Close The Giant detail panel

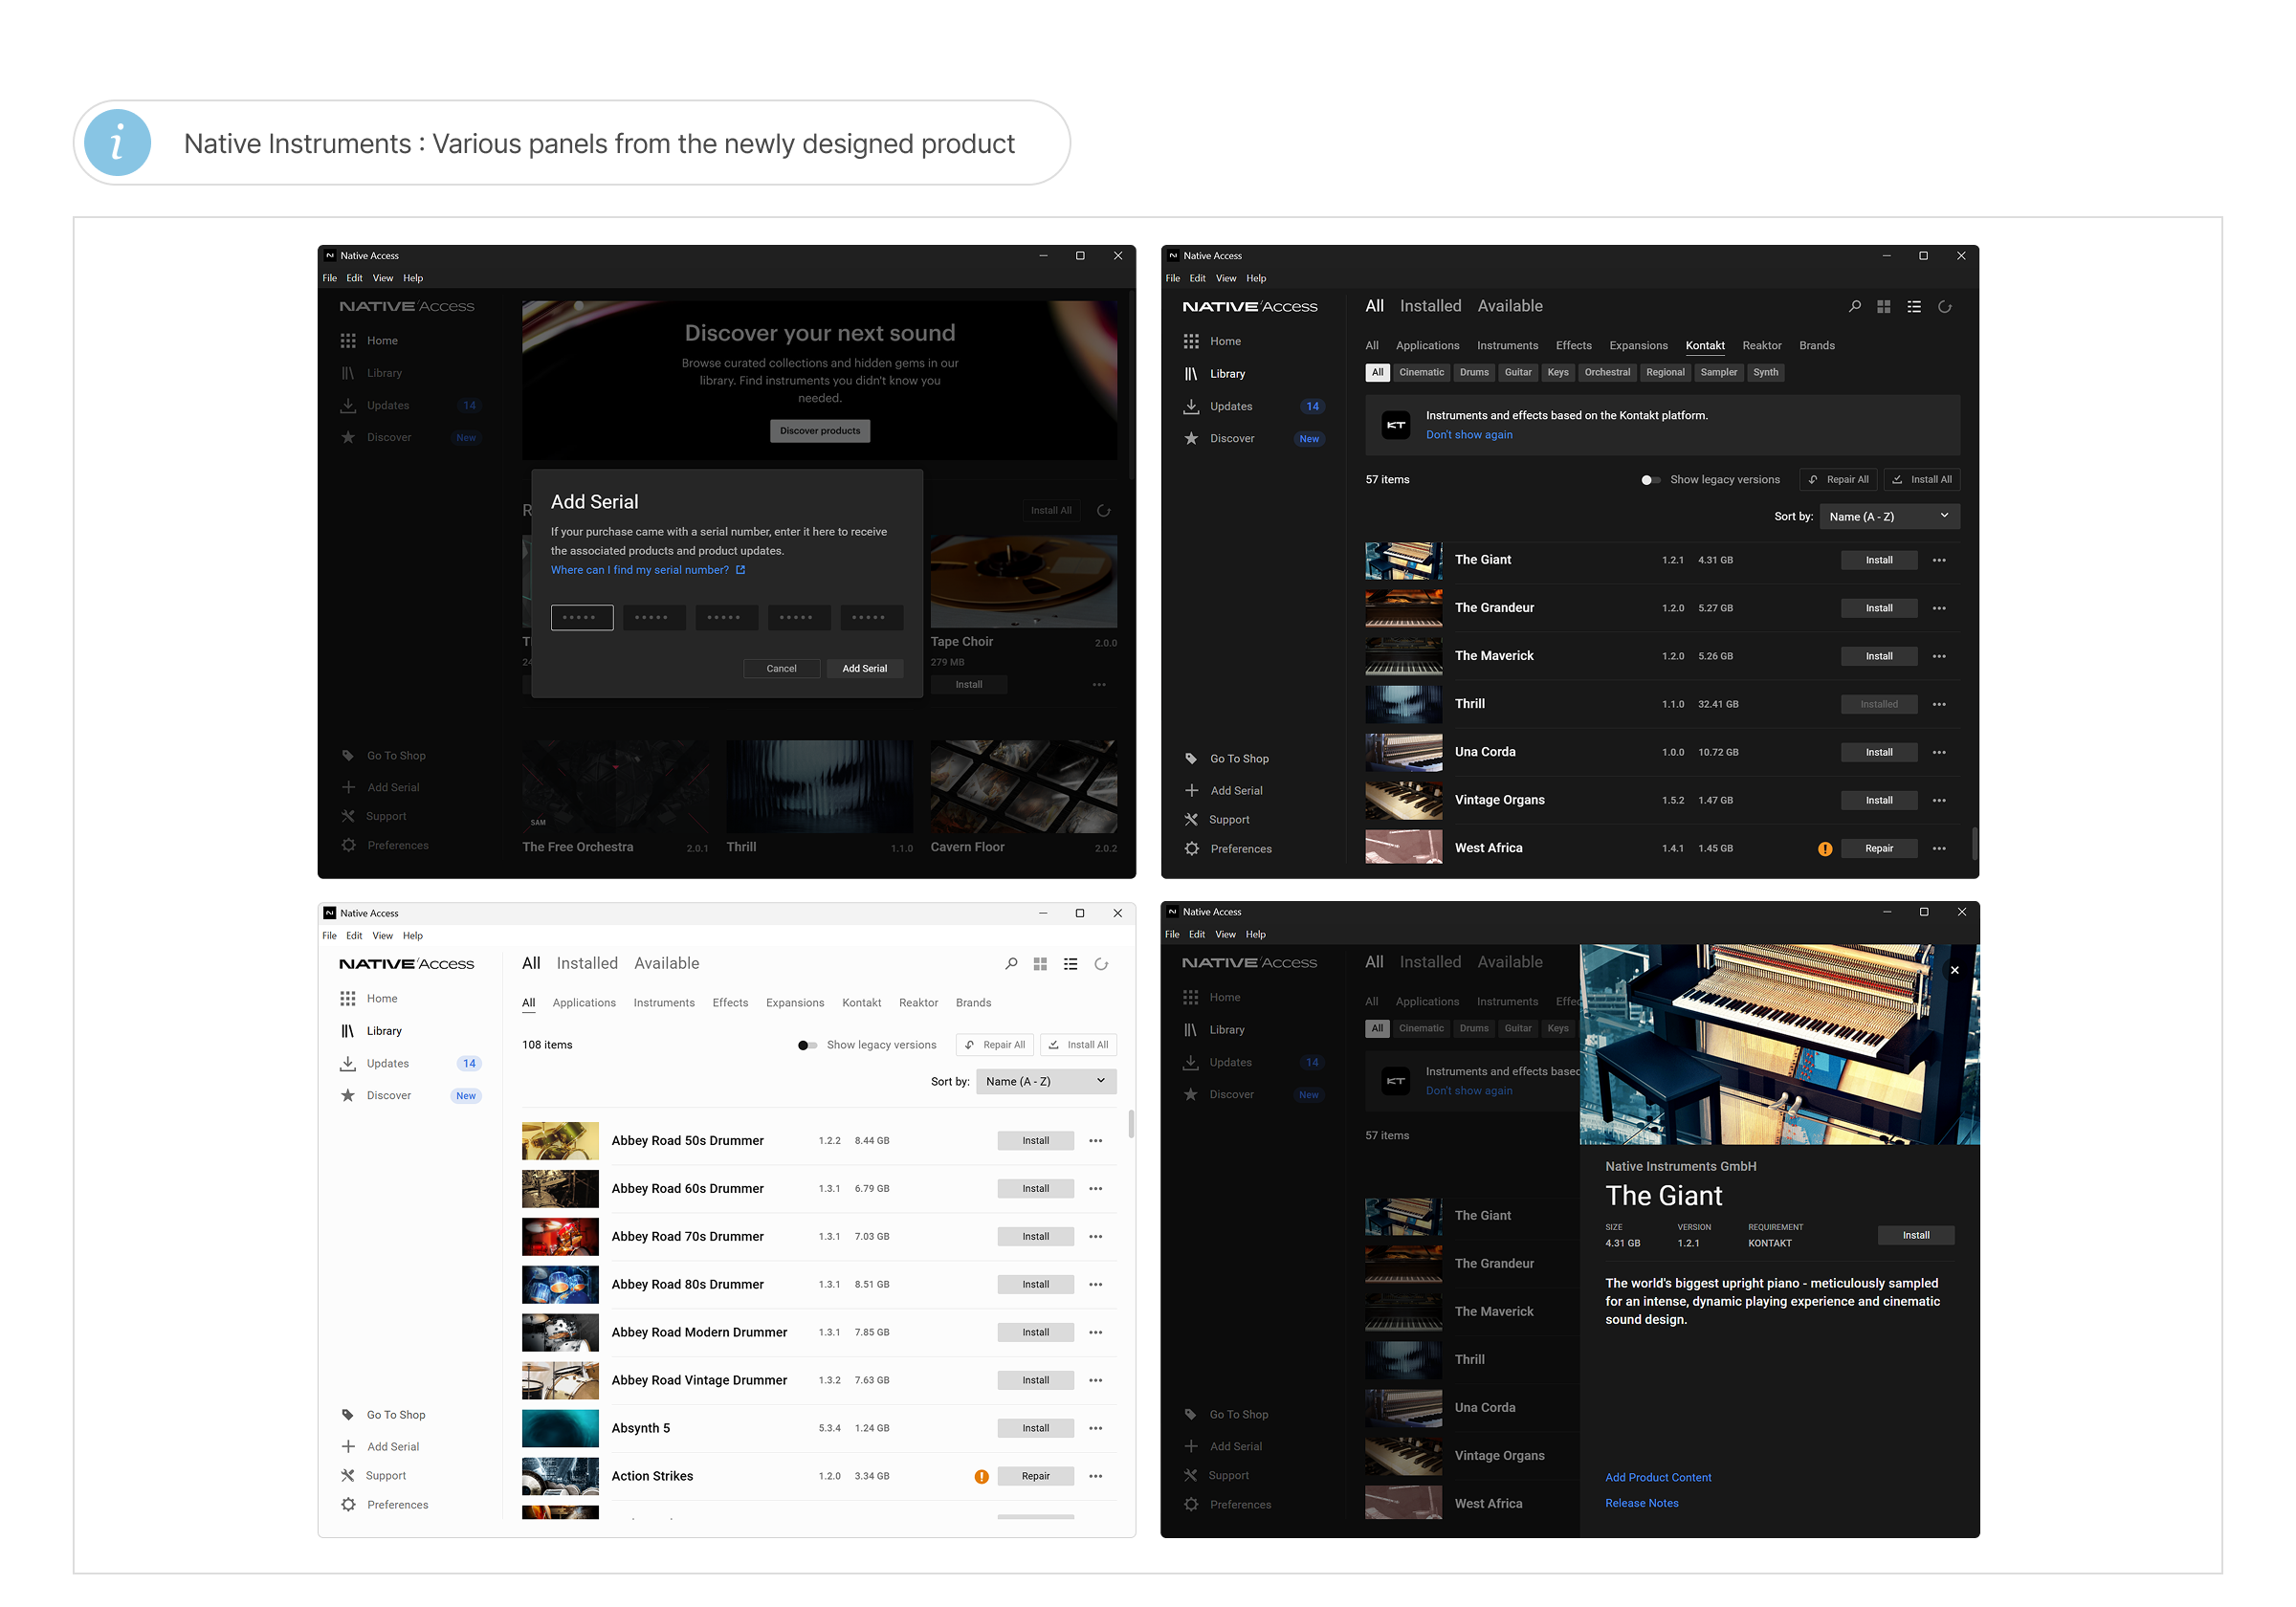[x=1955, y=970]
